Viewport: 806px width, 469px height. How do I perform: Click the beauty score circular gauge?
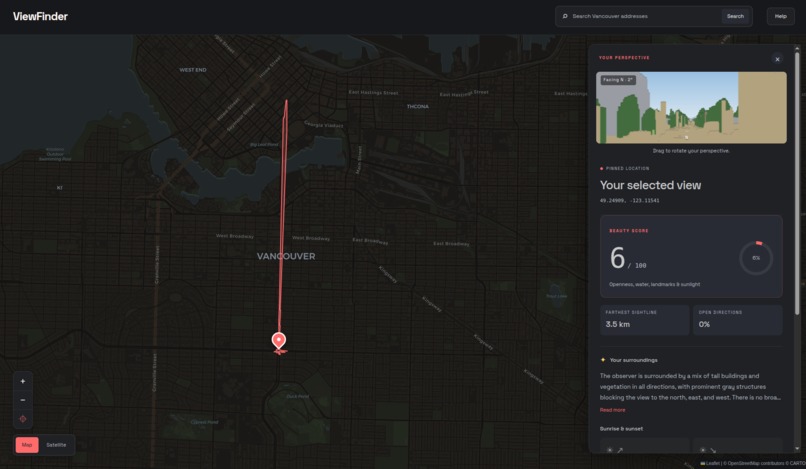(x=756, y=258)
